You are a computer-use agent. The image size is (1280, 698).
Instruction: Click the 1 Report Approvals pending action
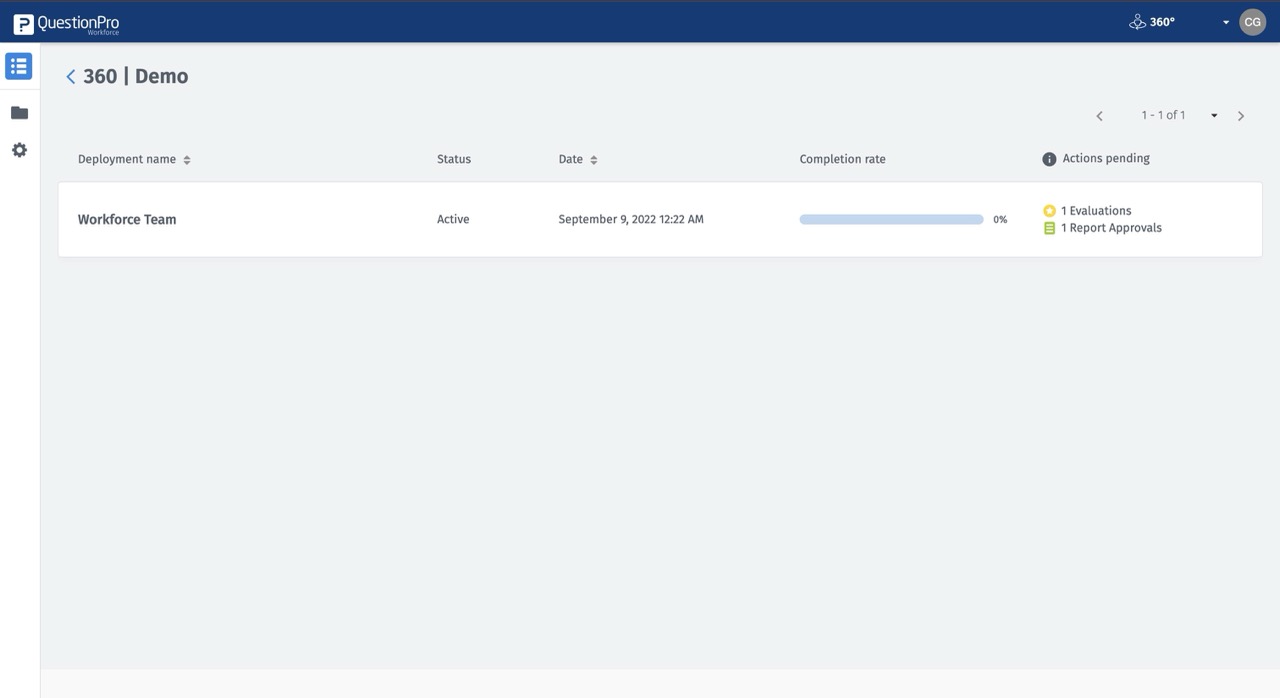tap(1111, 227)
